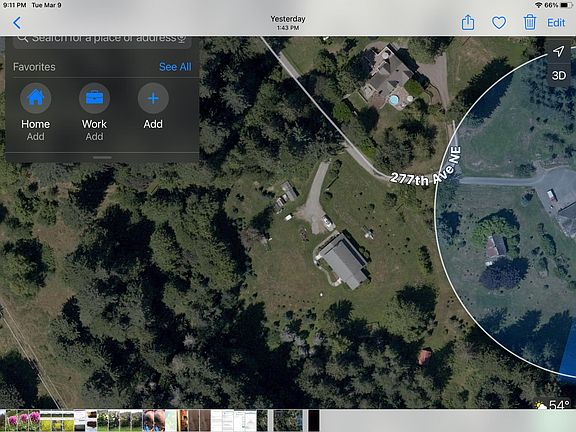Tap the Yesterday 1:43 PM title

pos(288,22)
